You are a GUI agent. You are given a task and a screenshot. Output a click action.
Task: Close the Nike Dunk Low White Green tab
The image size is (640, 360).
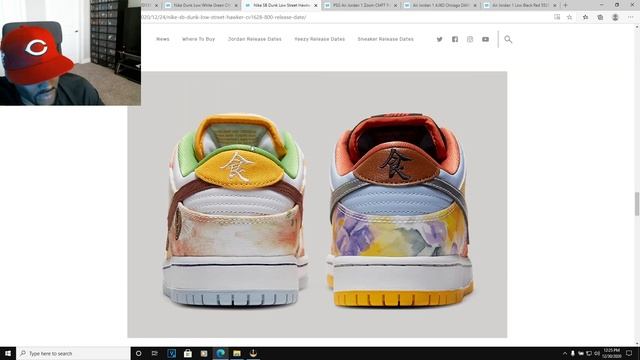coord(236,5)
